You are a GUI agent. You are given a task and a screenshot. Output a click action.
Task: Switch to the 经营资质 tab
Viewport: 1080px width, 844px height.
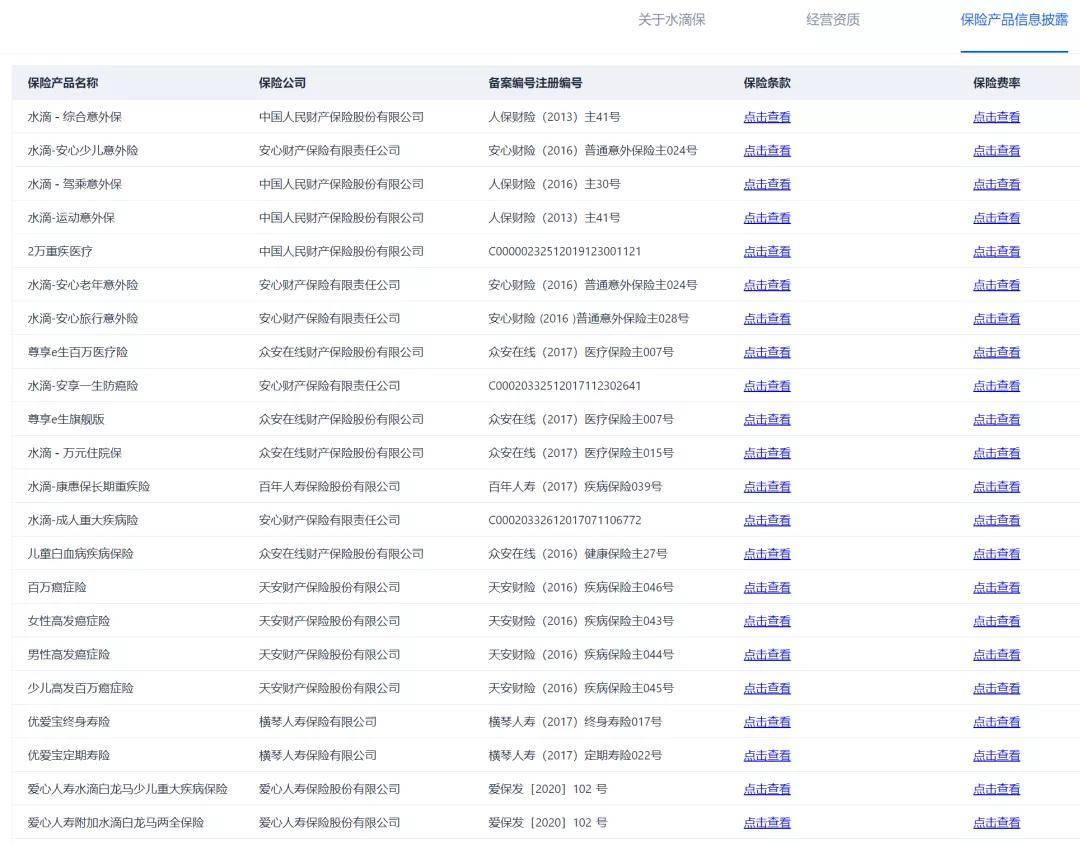coord(833,19)
